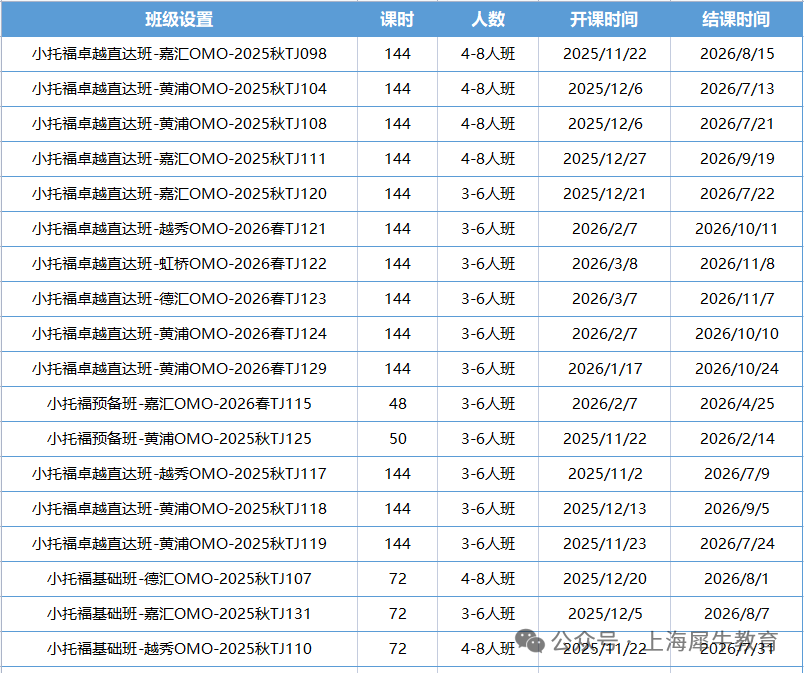Select the 50 课时 value cell
Viewport: 804px width, 673px height.
pyautogui.click(x=397, y=439)
